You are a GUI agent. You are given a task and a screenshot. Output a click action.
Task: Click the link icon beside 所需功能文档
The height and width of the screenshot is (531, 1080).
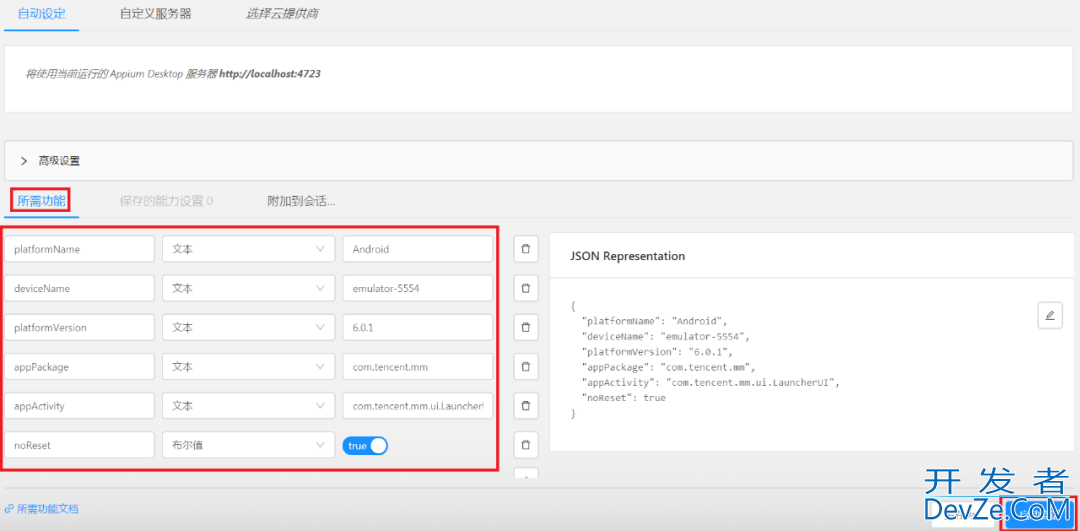(9, 509)
